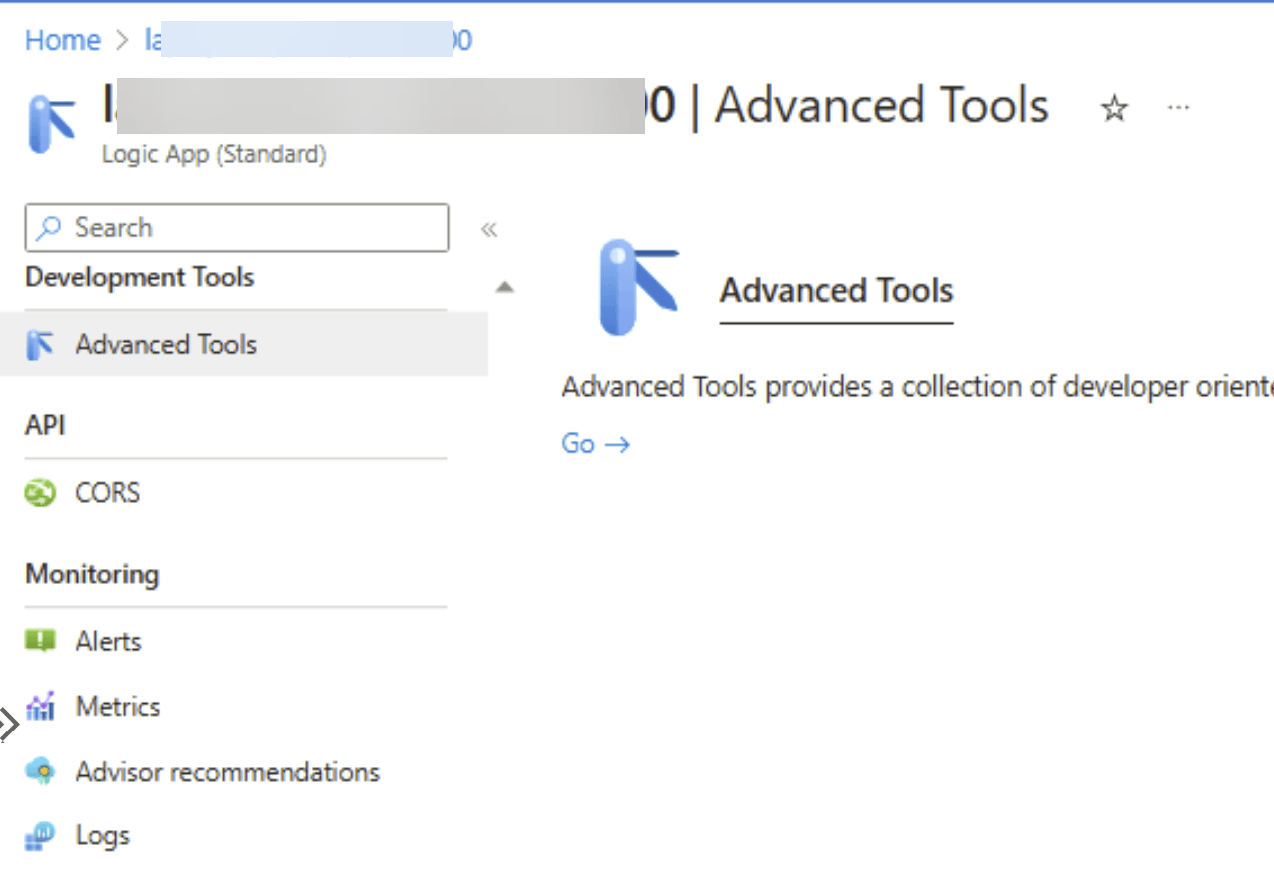
Task: Follow the Go link to Advanced Tools
Action: [596, 444]
